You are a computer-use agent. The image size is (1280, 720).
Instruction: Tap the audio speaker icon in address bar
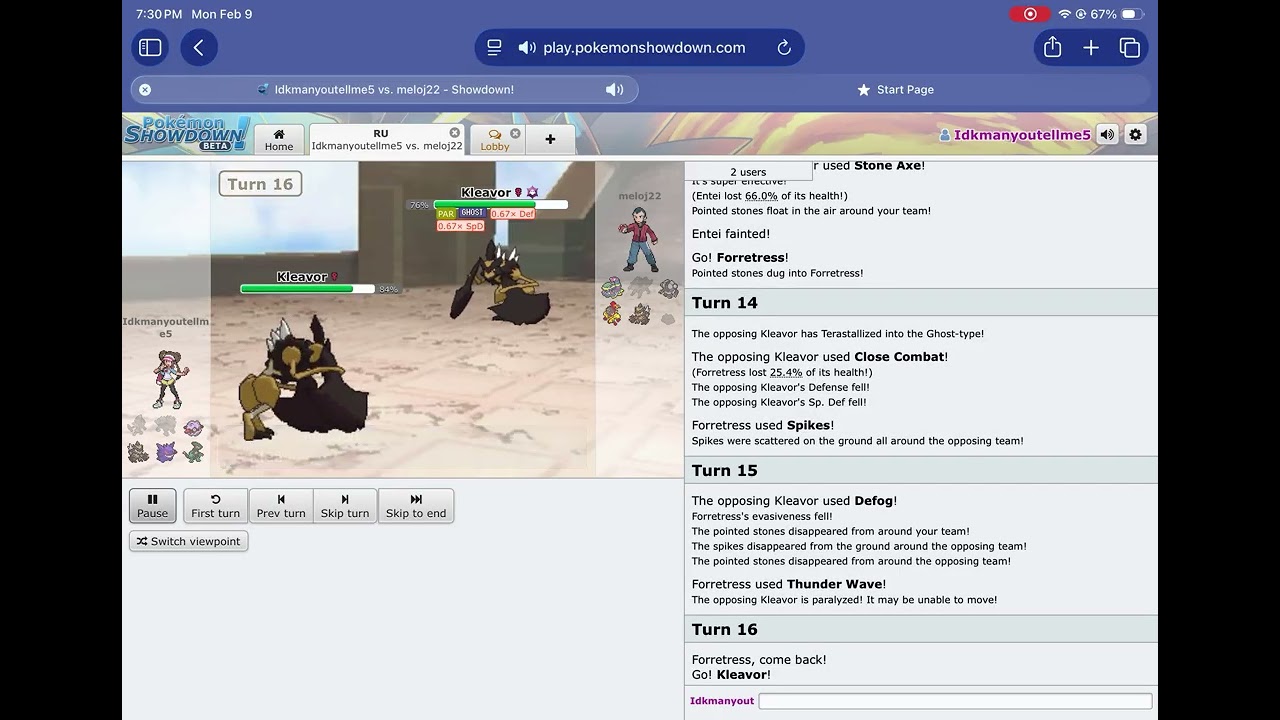click(x=527, y=47)
